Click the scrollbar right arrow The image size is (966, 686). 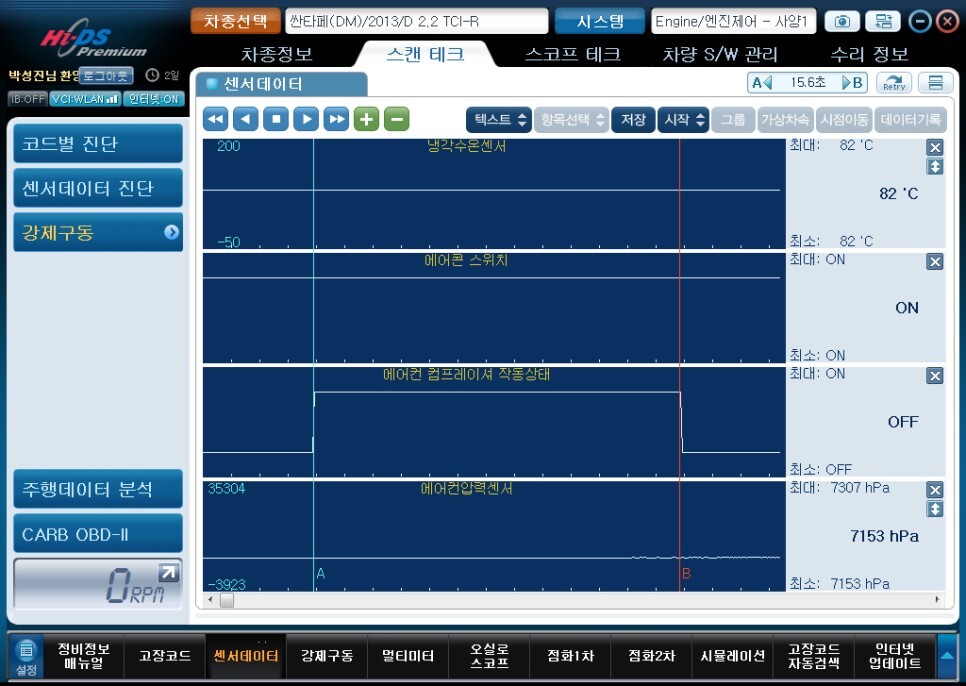coord(938,600)
